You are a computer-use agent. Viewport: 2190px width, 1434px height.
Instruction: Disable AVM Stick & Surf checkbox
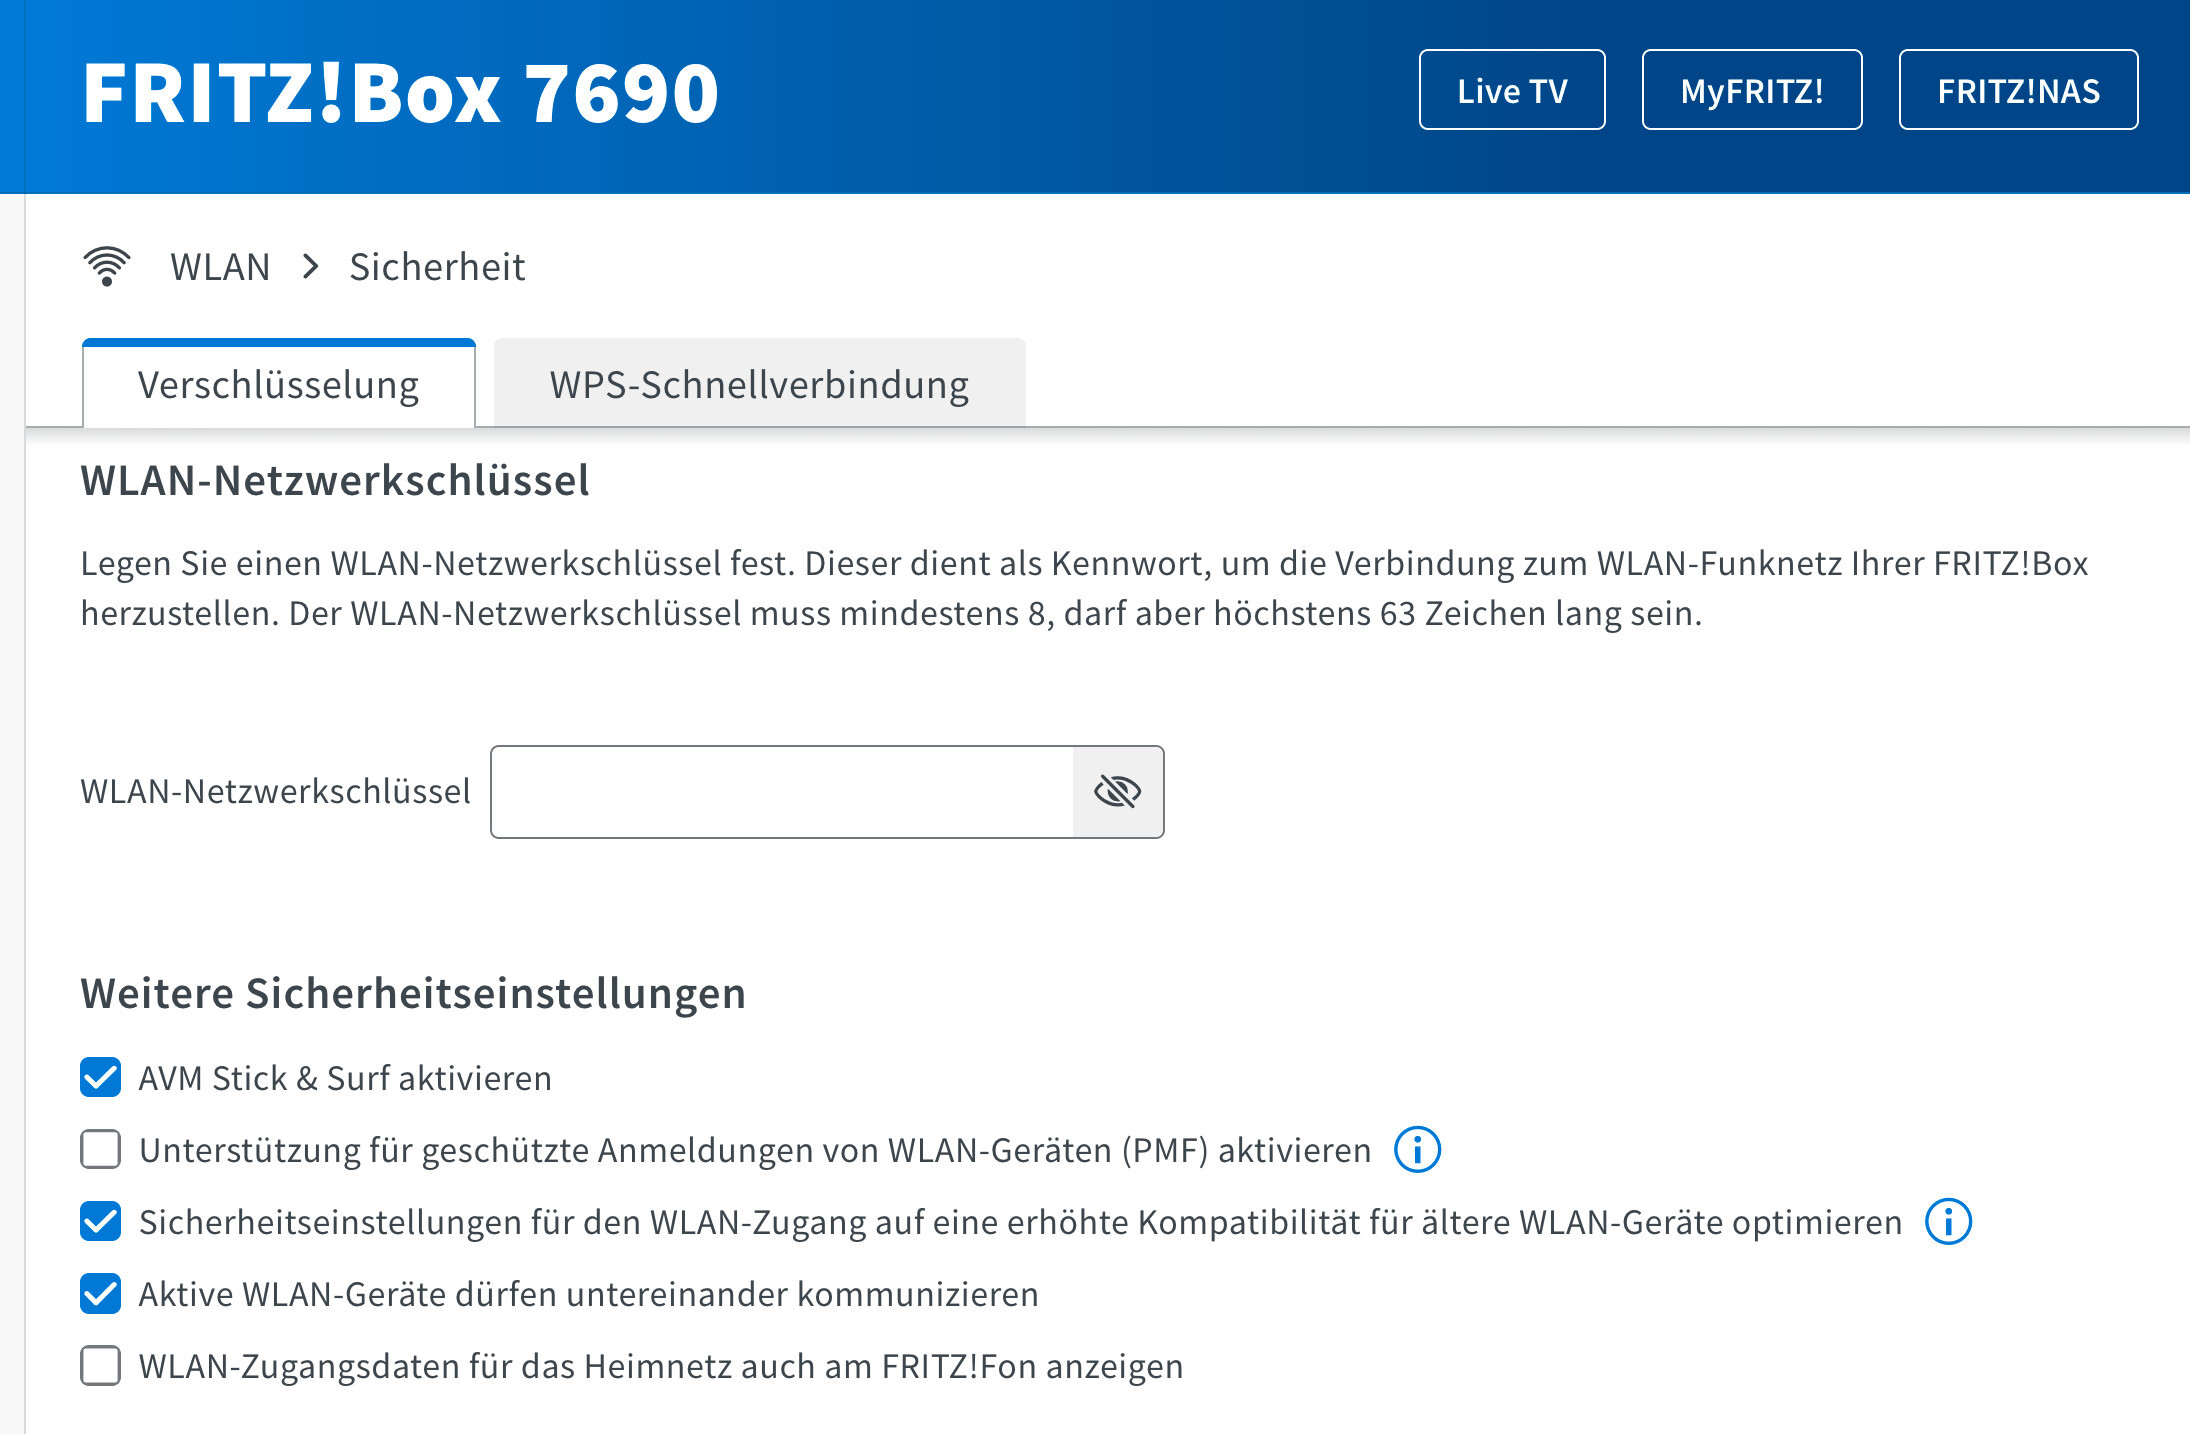click(x=101, y=1078)
